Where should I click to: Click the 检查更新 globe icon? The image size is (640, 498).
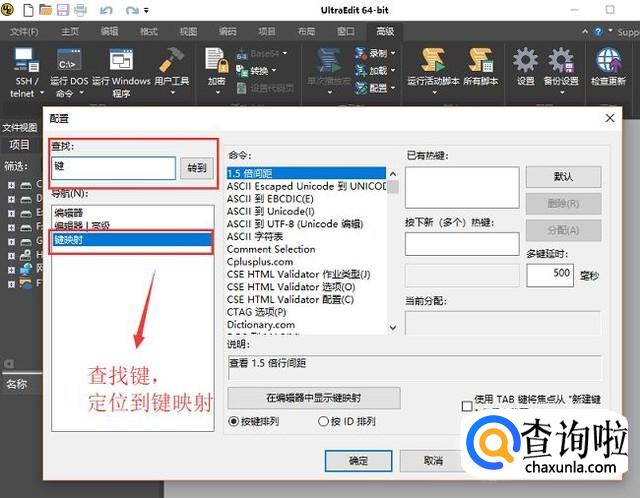[608, 60]
